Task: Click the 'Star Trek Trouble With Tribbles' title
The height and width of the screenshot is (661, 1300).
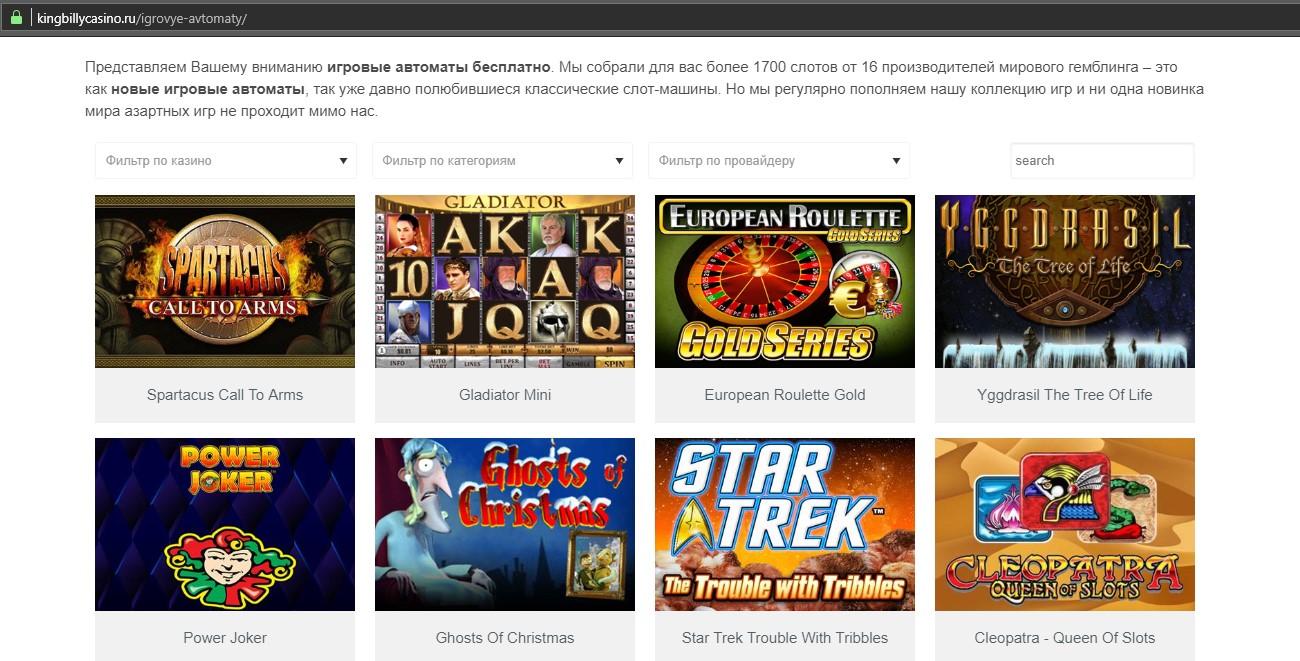Action: click(785, 638)
